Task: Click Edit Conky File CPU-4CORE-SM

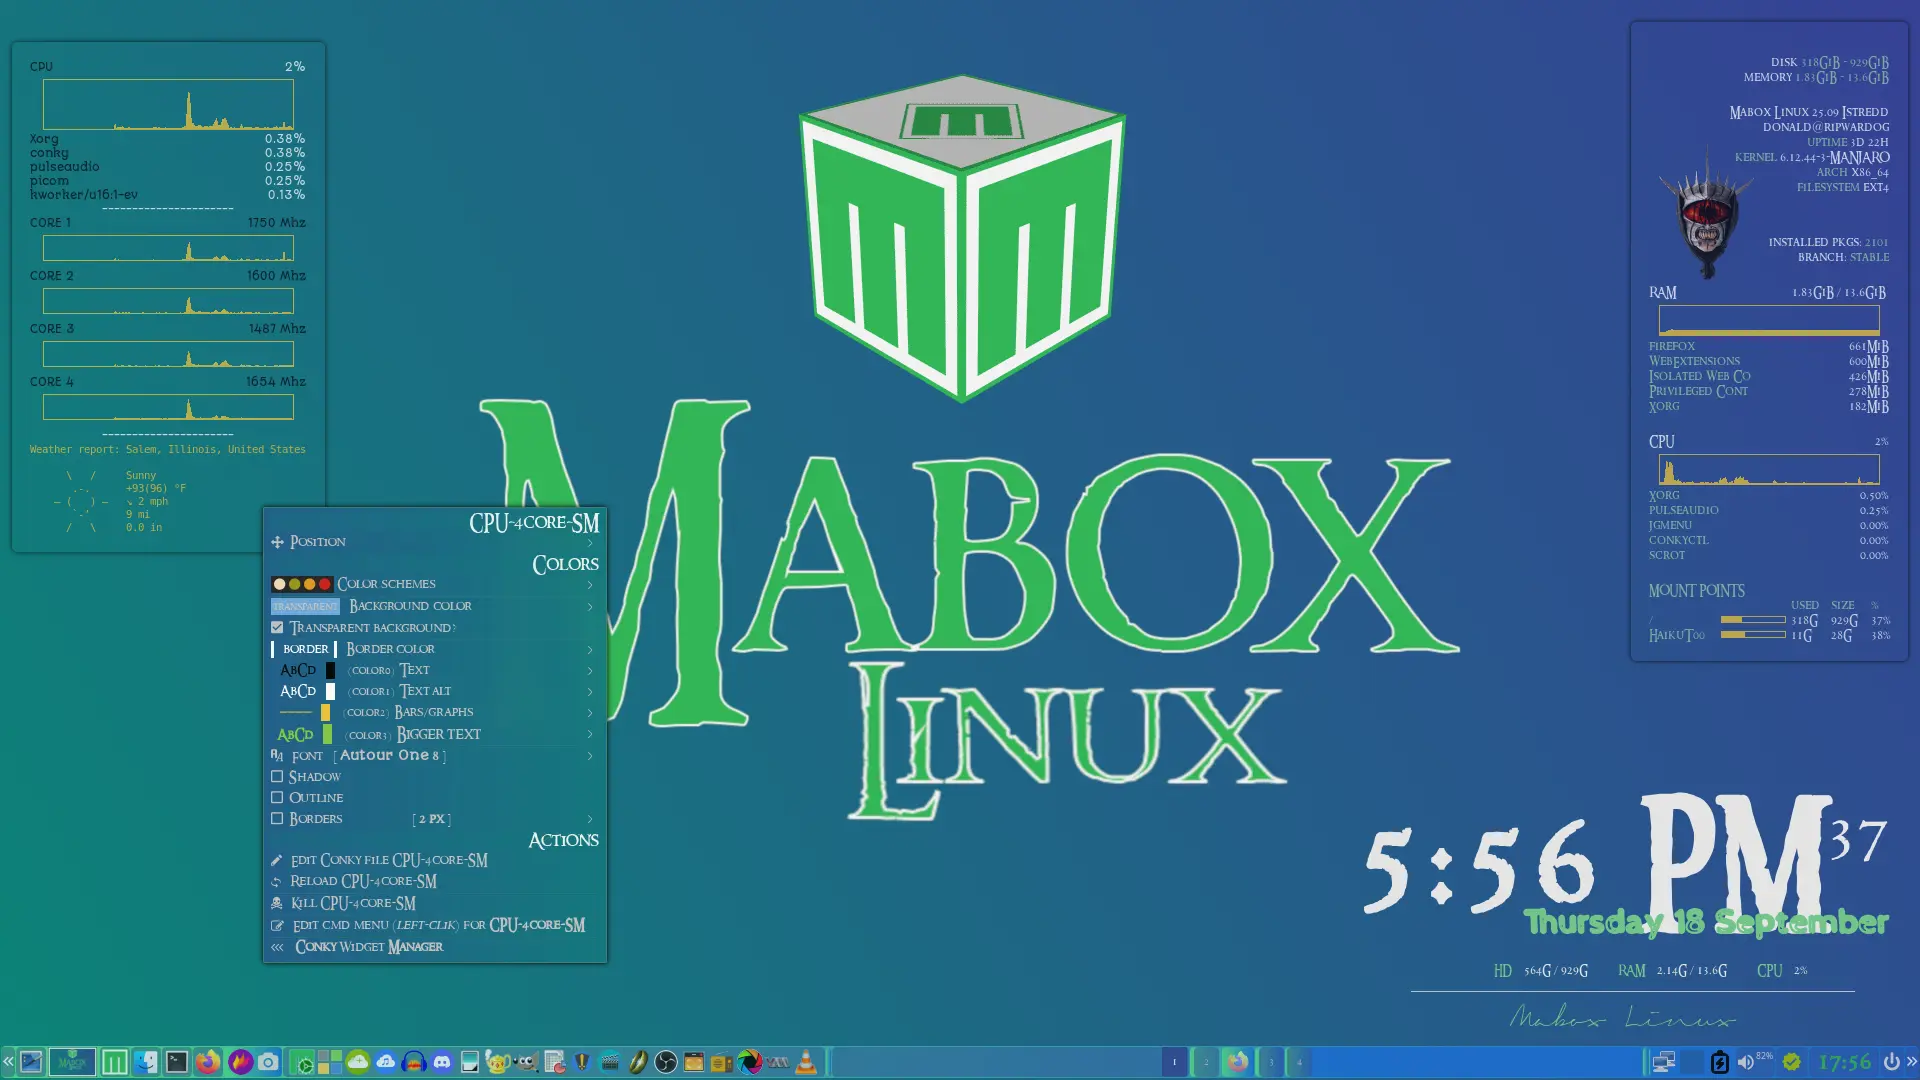Action: [389, 860]
